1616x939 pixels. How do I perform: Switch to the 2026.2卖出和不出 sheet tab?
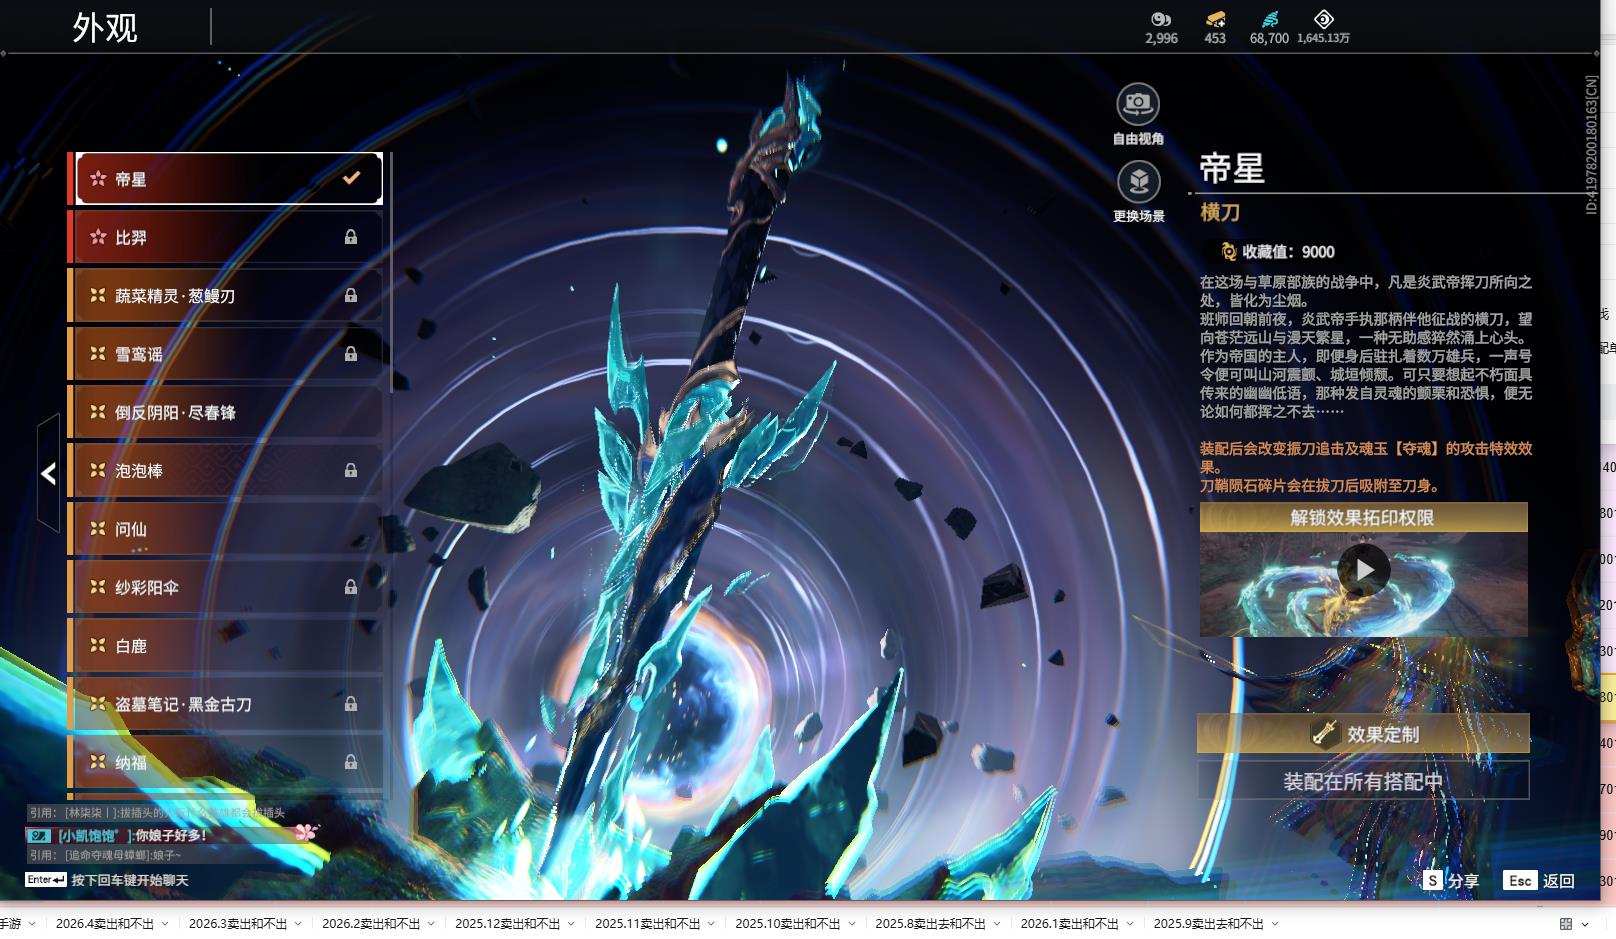[371, 924]
